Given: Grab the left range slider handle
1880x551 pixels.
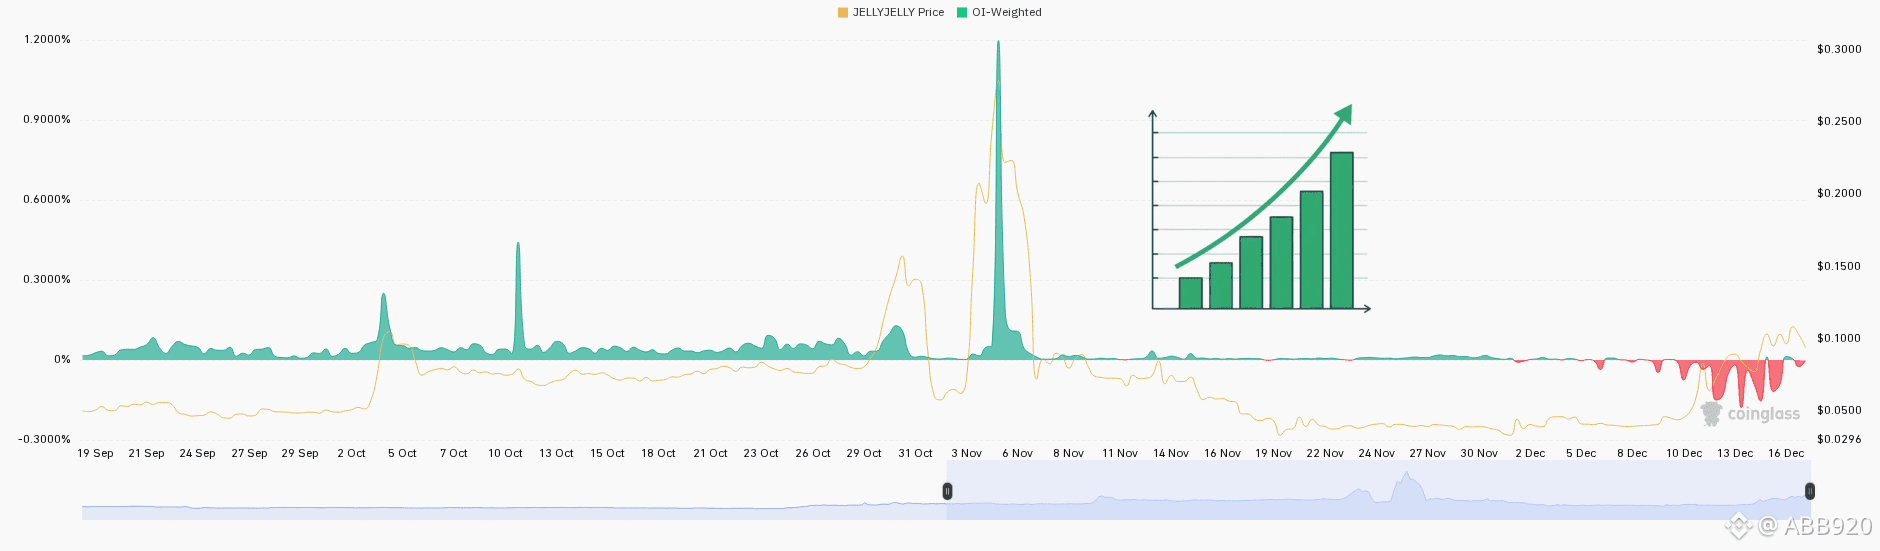Looking at the screenshot, I should pos(947,491).
